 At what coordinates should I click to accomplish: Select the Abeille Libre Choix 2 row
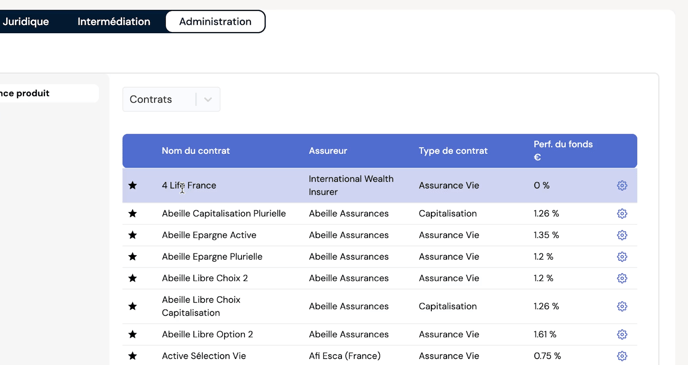pyautogui.click(x=380, y=278)
